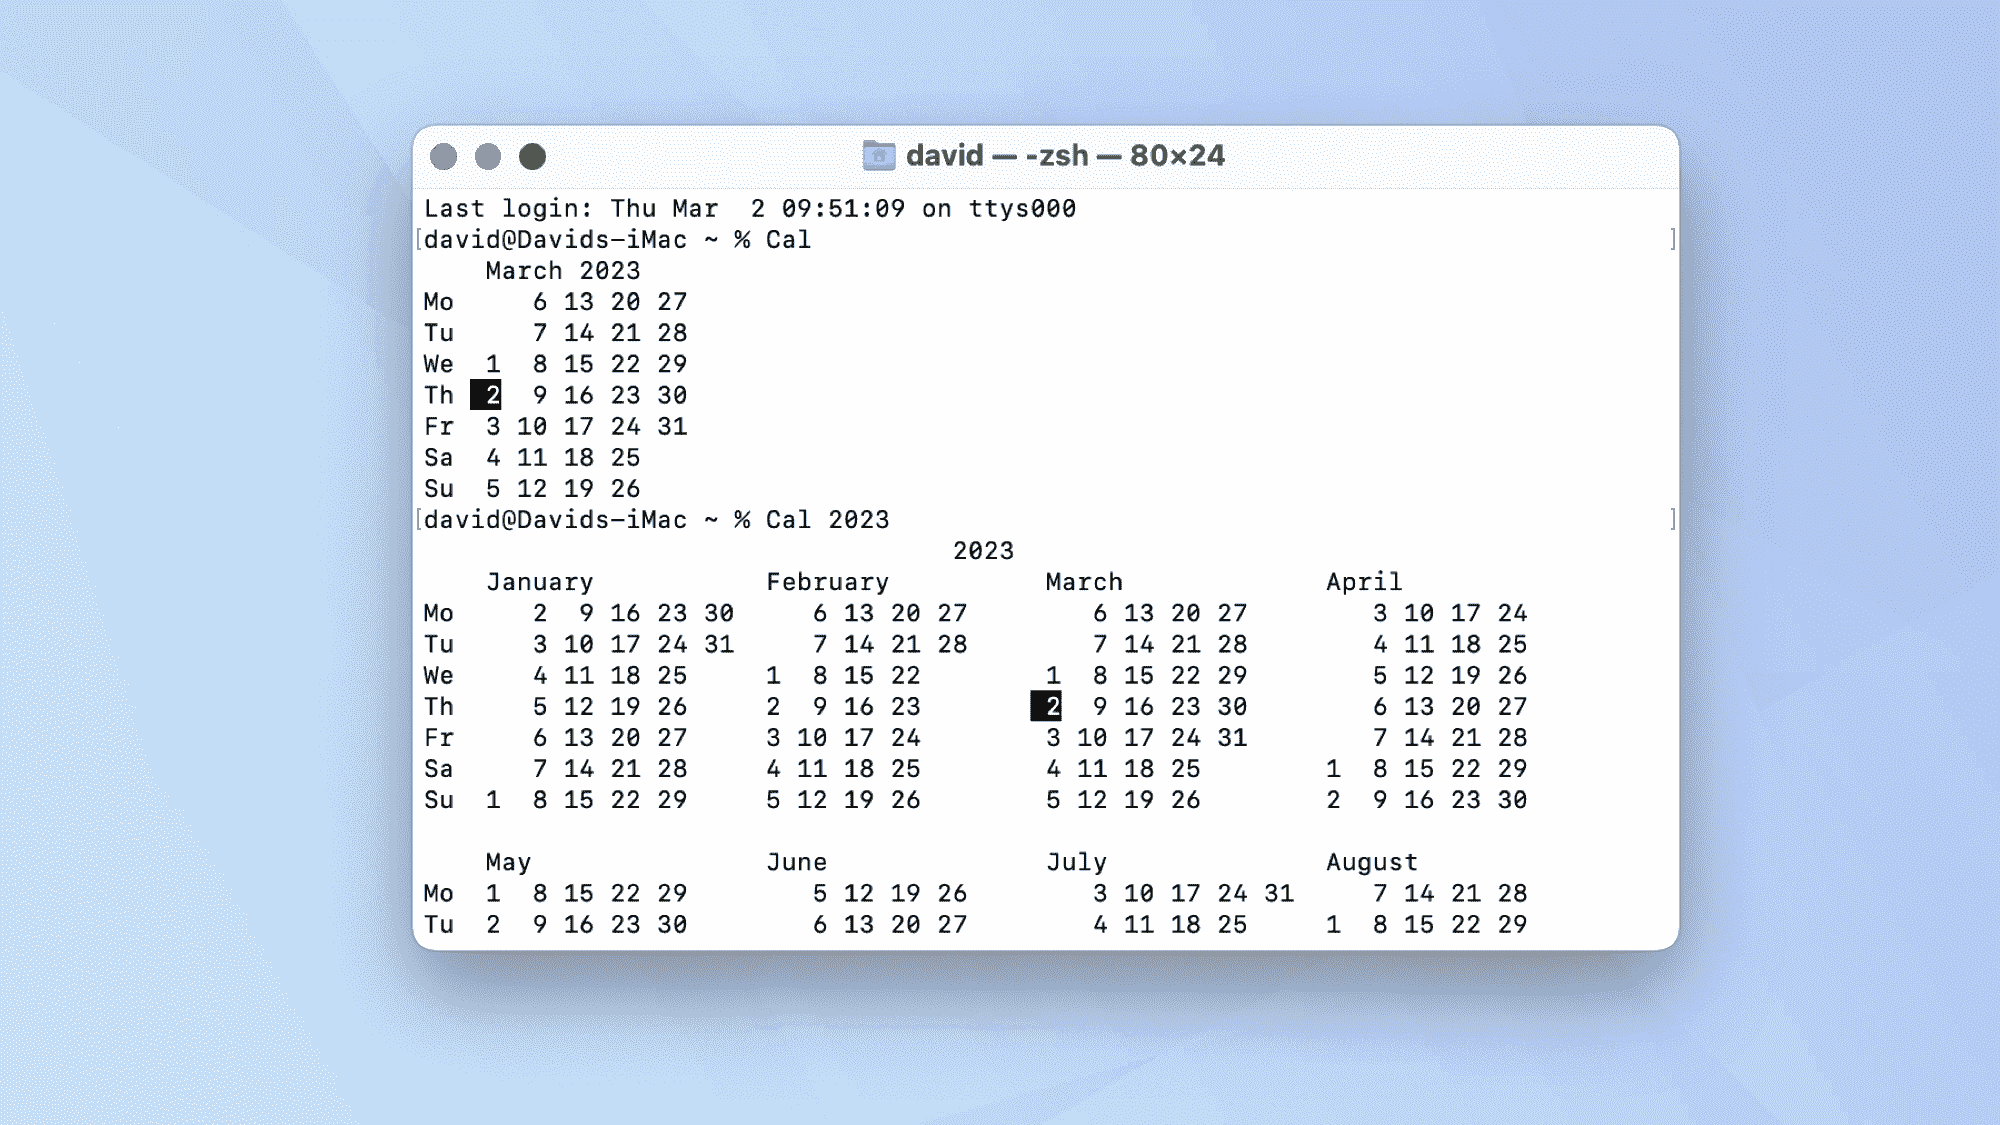Click day 31 in January's Tuesday row

719,644
